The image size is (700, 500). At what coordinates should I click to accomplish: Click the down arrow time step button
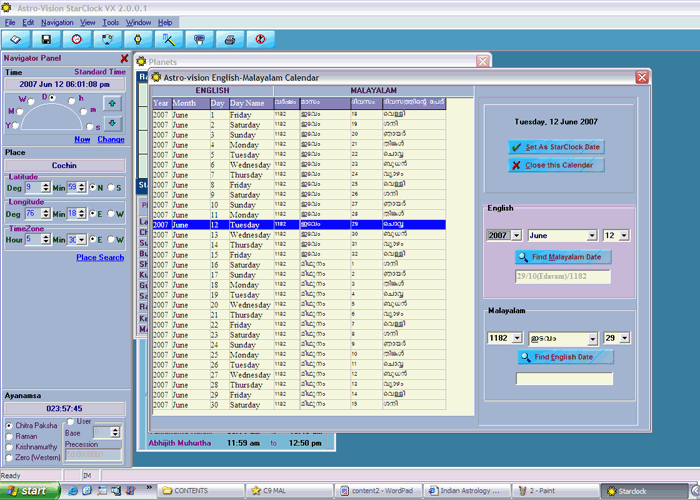coord(112,123)
